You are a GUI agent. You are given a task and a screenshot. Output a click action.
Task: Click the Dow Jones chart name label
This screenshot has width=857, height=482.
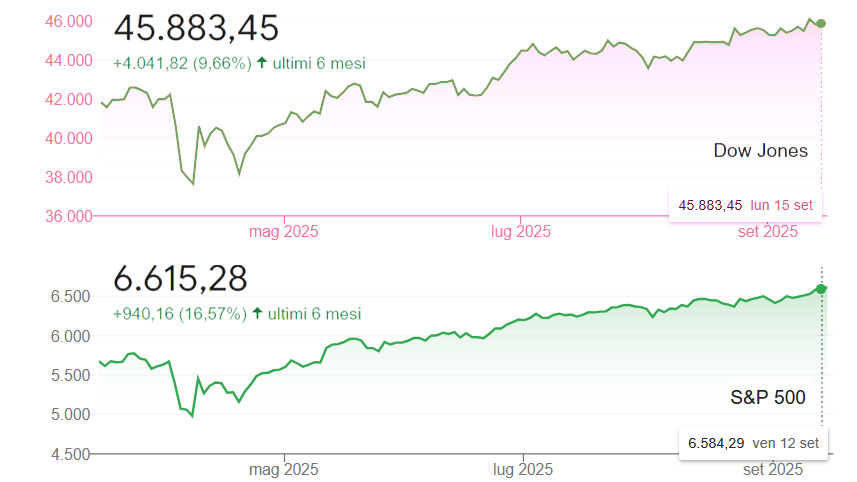[x=760, y=151]
